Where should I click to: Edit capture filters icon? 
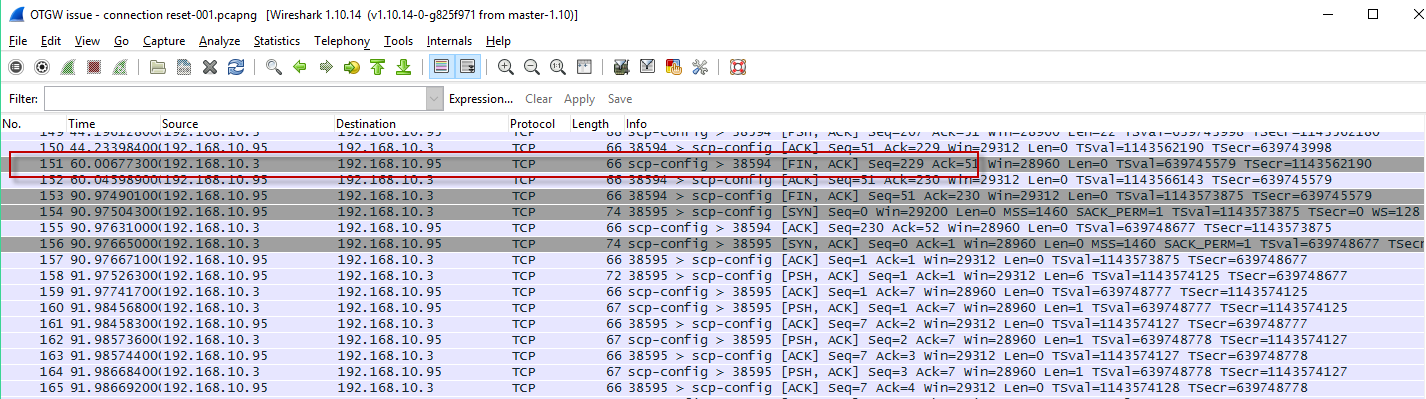[x=622, y=67]
